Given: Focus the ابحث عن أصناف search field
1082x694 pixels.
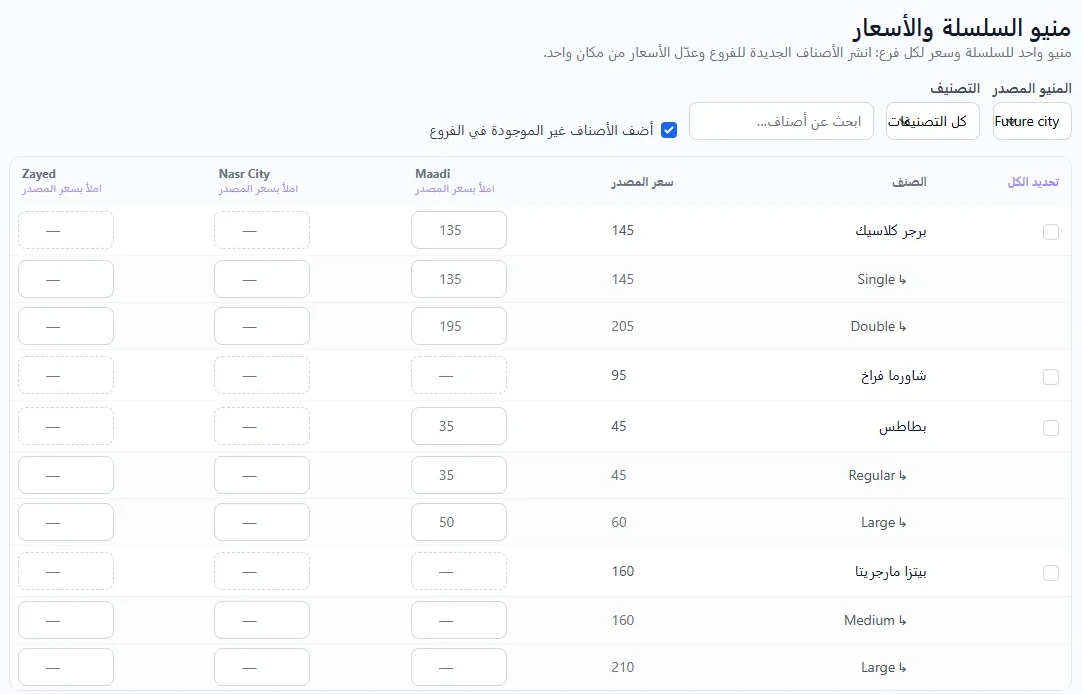Looking at the screenshot, I should (x=781, y=121).
